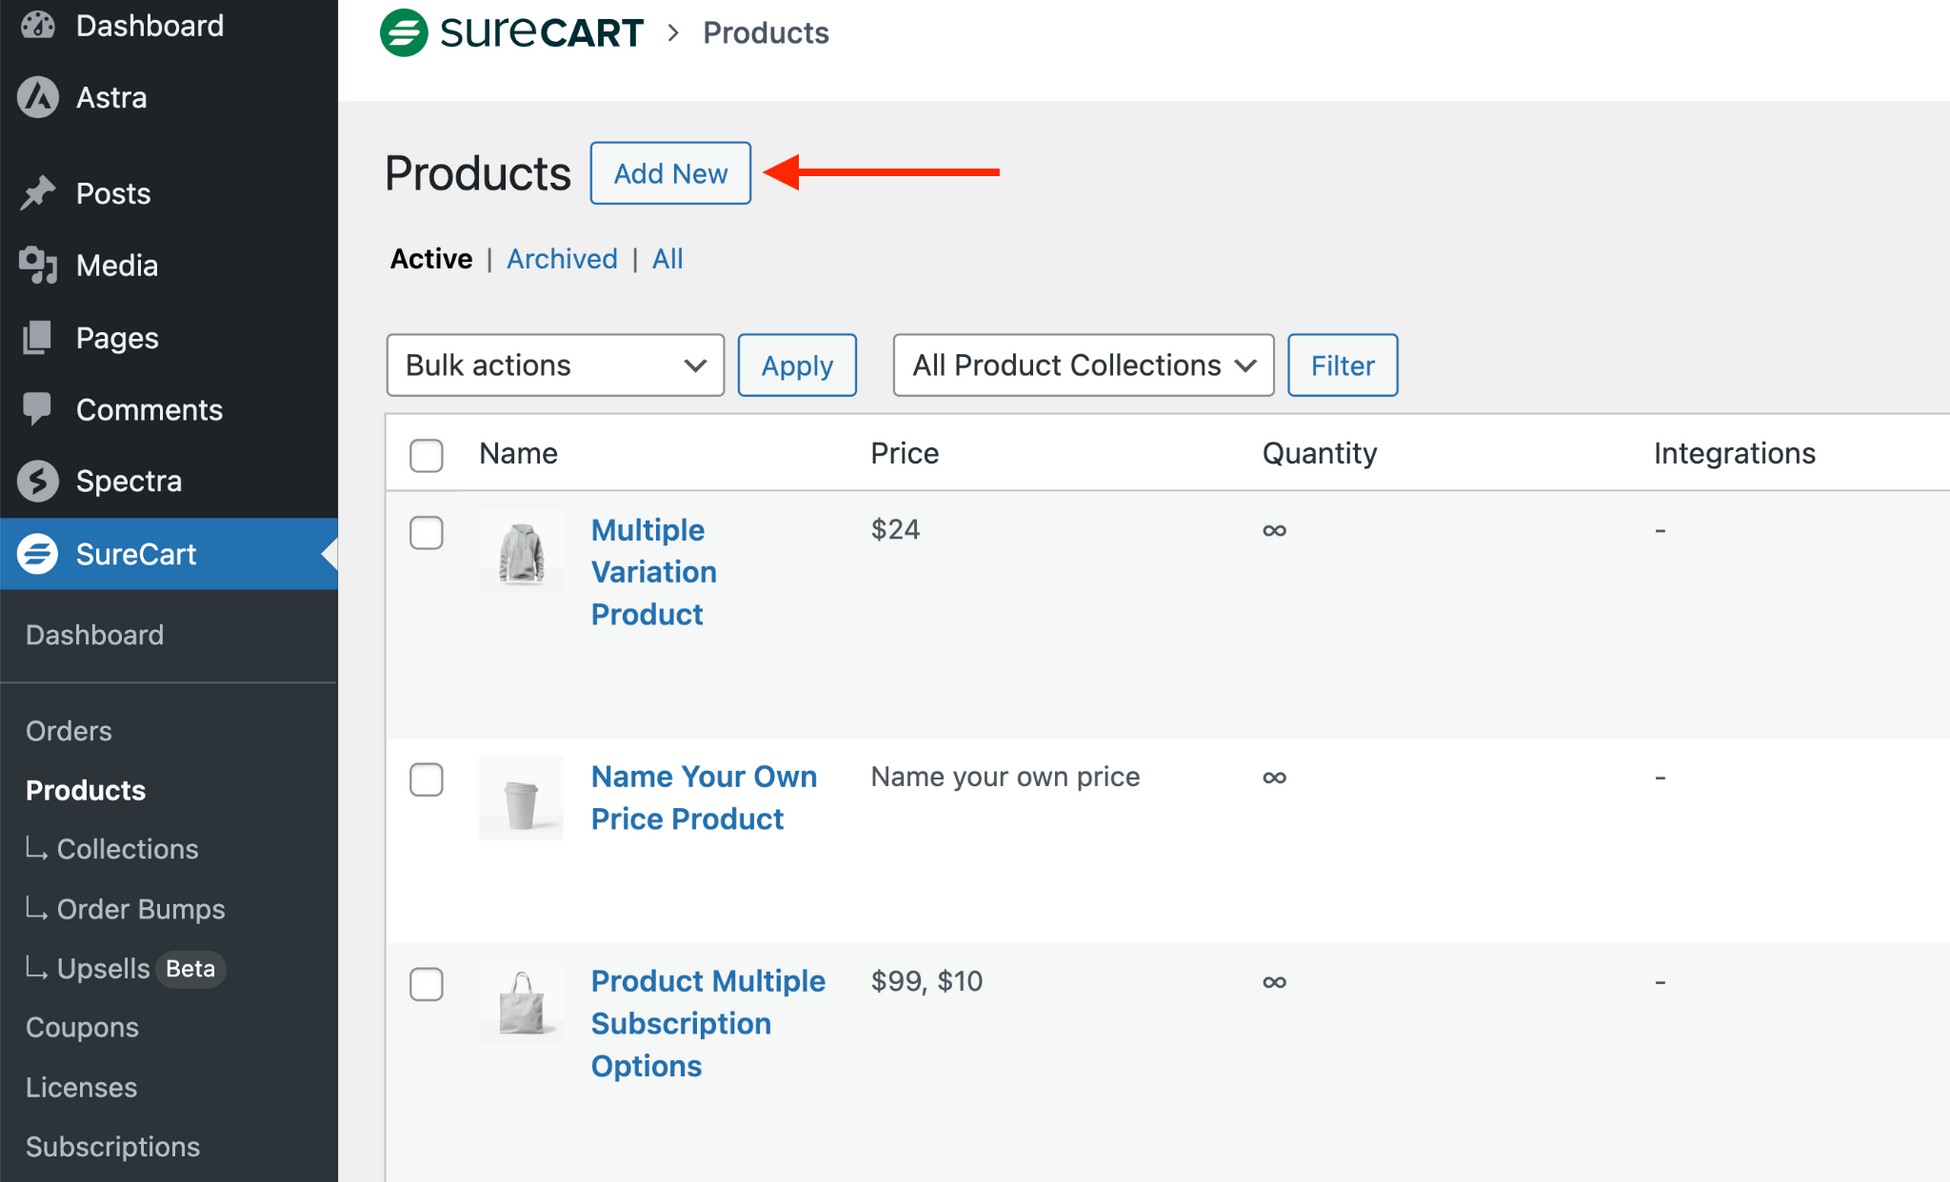
Task: Click the Dashboard gauge icon in sidebar
Action: click(x=38, y=25)
